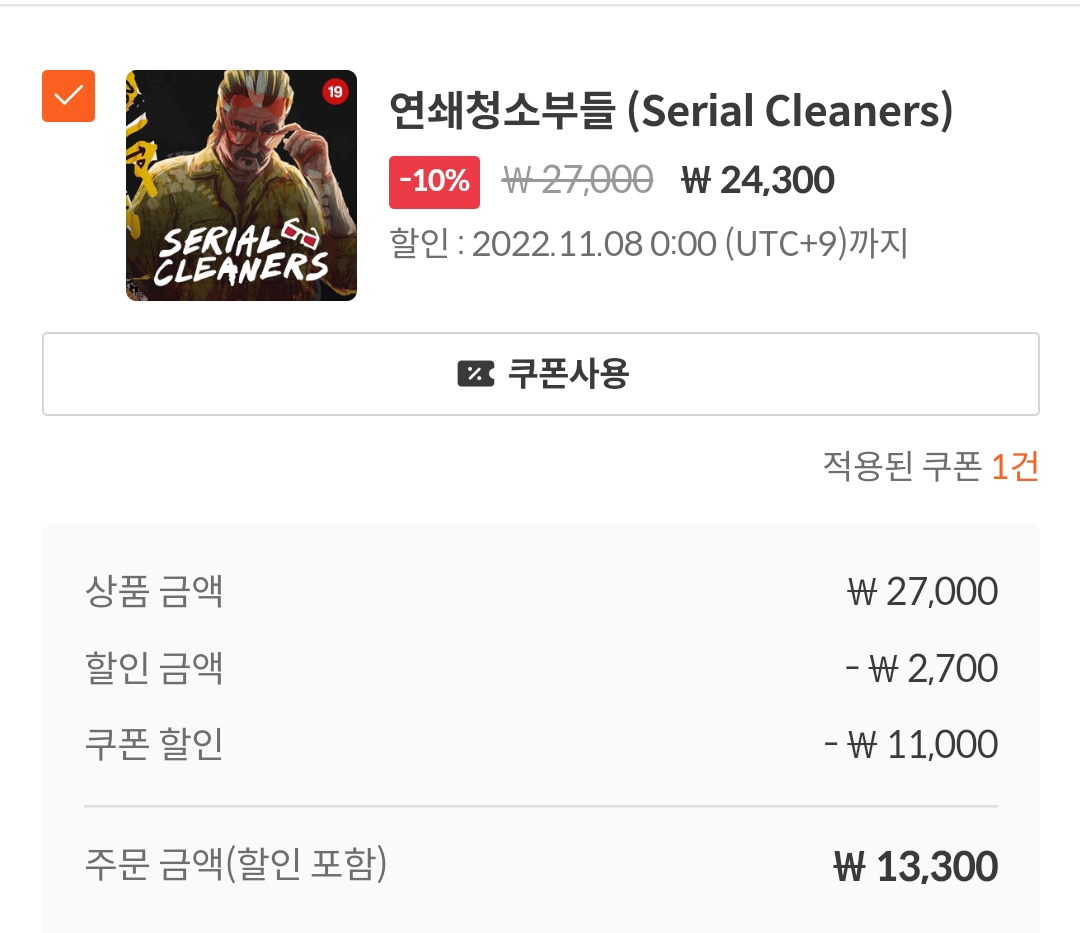Image resolution: width=1080 pixels, height=933 pixels.
Task: Click the 19 age rating badge
Action: click(x=335, y=93)
